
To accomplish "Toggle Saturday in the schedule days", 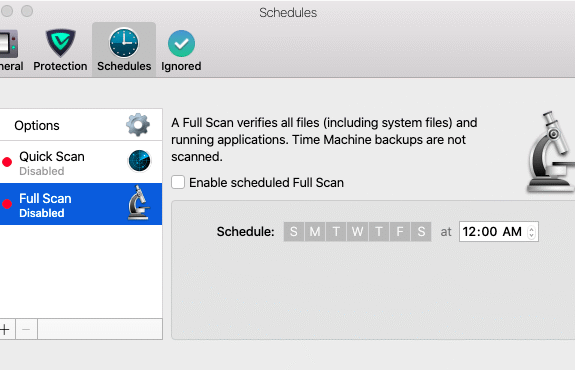I will 421,231.
